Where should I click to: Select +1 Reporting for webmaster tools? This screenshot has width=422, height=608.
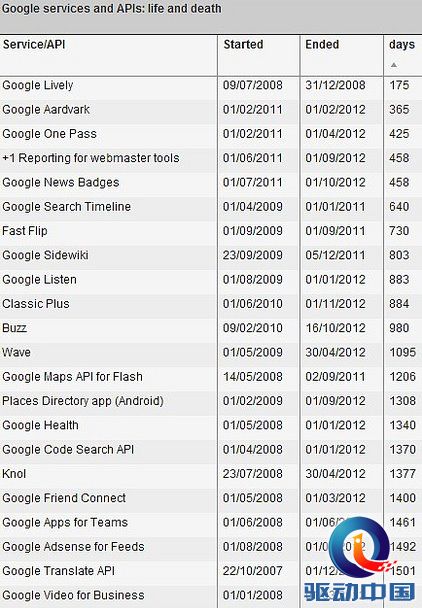point(91,158)
